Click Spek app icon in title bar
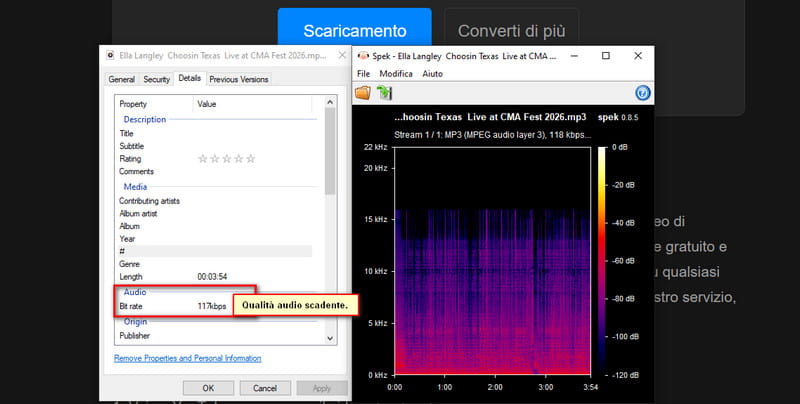800x404 pixels. 363,56
